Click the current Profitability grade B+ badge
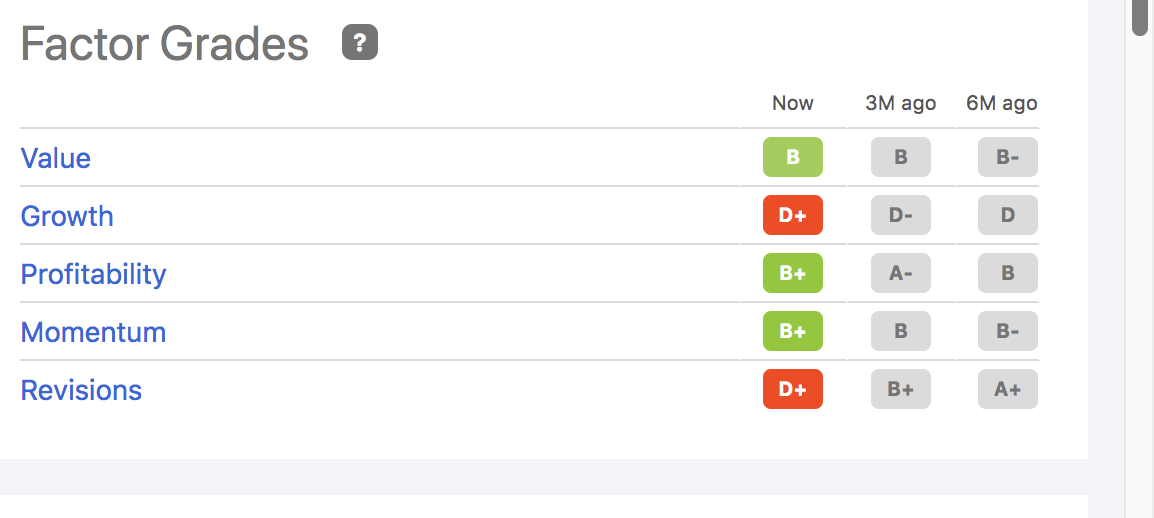Viewport: 1154px width, 518px height. [x=793, y=273]
